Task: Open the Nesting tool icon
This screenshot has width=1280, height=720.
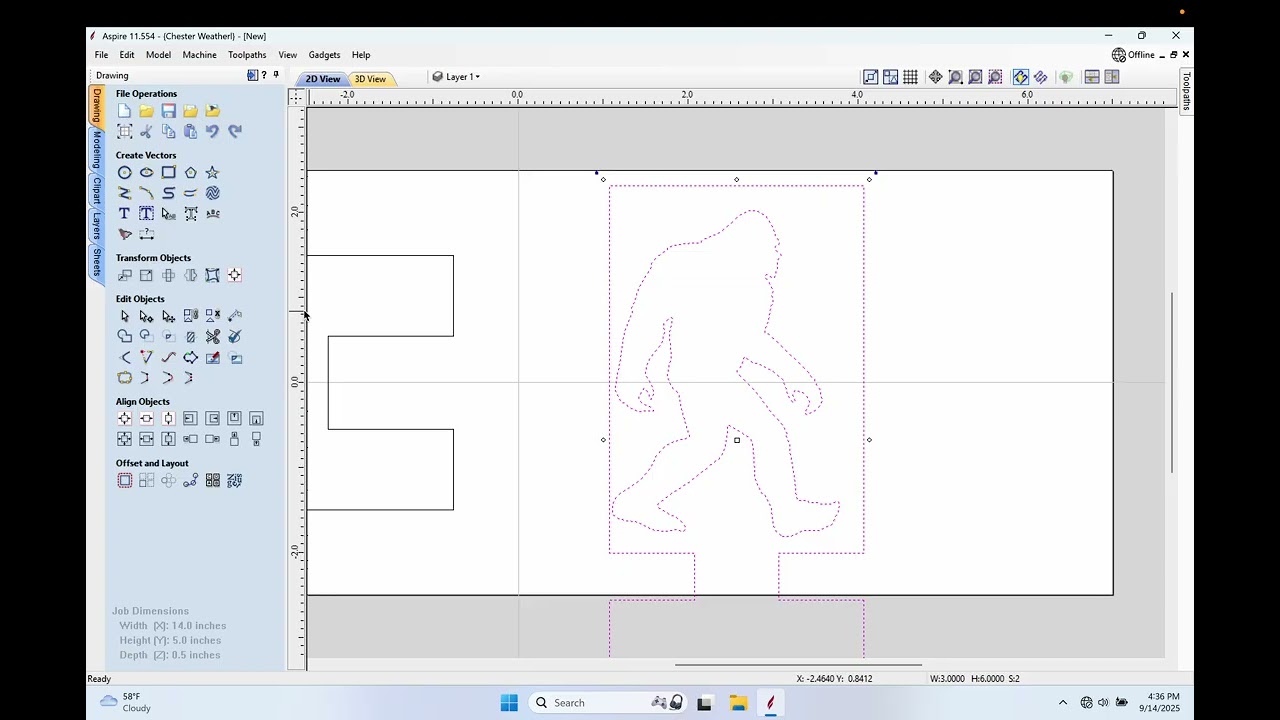Action: coord(234,481)
